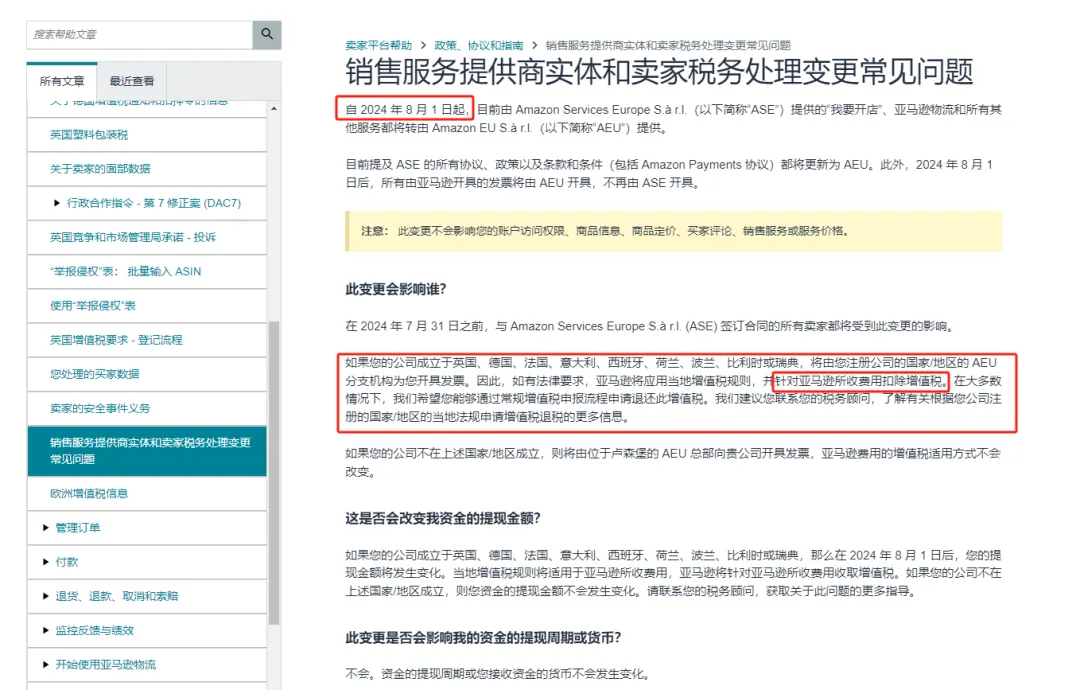
Task: Click the page title heading
Action: 659,72
